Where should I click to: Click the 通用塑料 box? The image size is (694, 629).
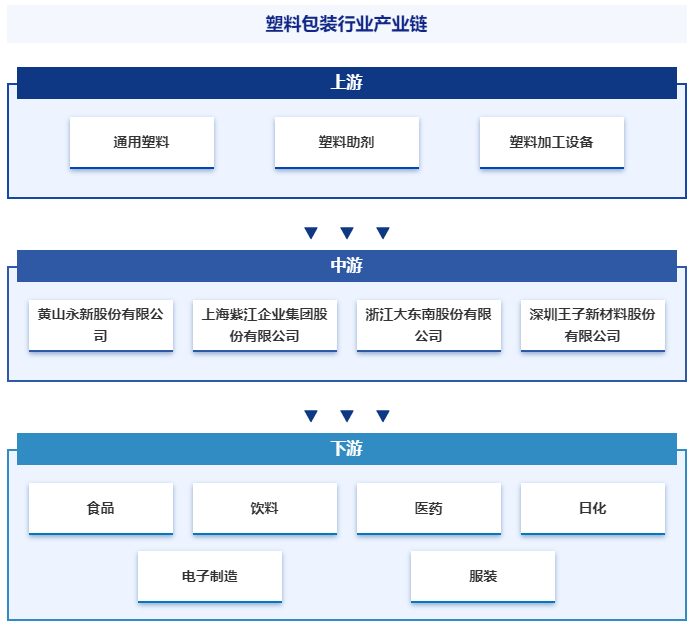[x=142, y=142]
